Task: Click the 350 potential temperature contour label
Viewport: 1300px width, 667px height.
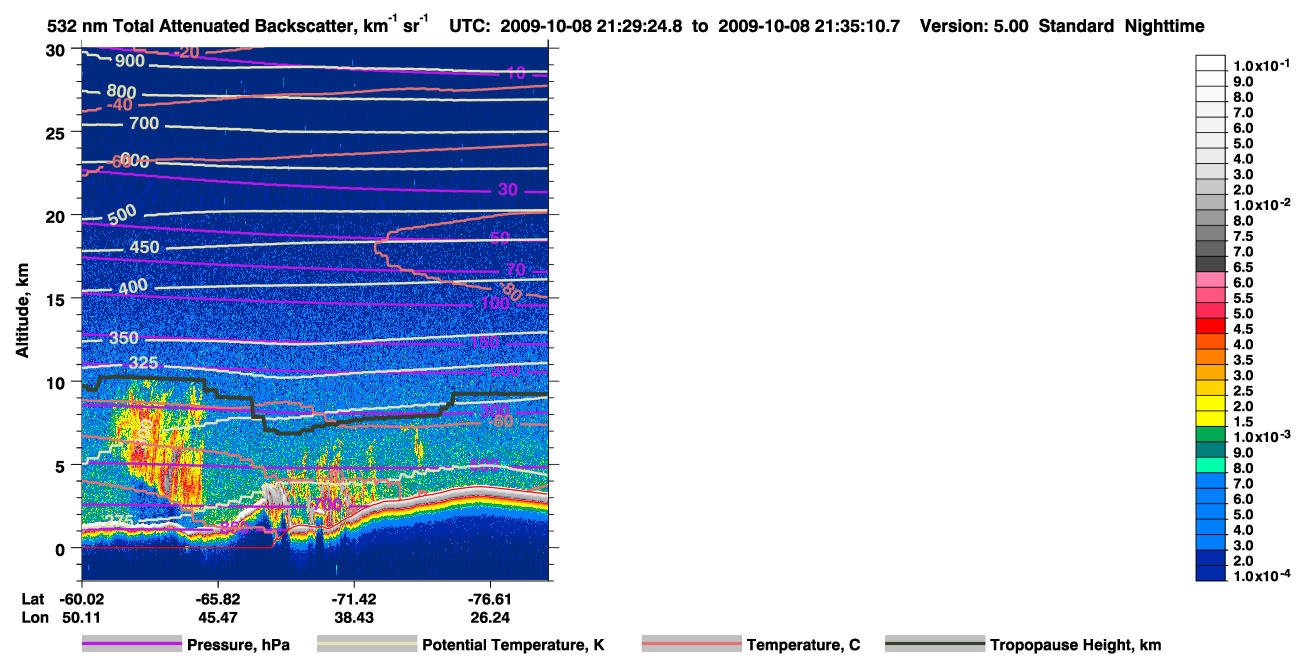Action: pyautogui.click(x=124, y=339)
